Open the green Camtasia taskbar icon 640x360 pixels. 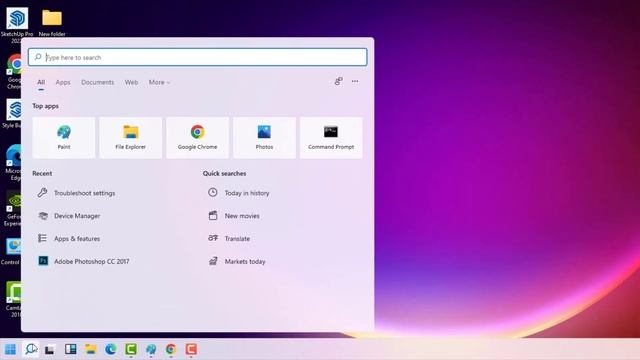point(131,349)
